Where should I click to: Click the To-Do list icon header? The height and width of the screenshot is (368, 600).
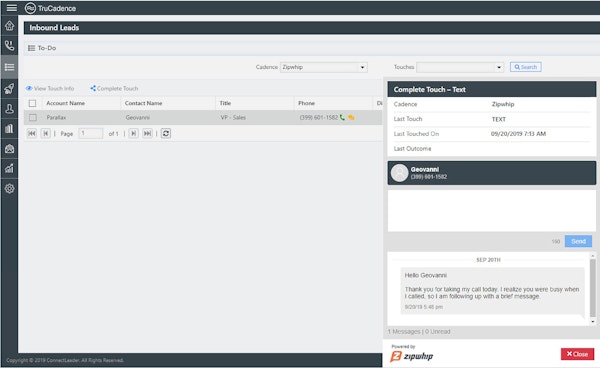31,48
